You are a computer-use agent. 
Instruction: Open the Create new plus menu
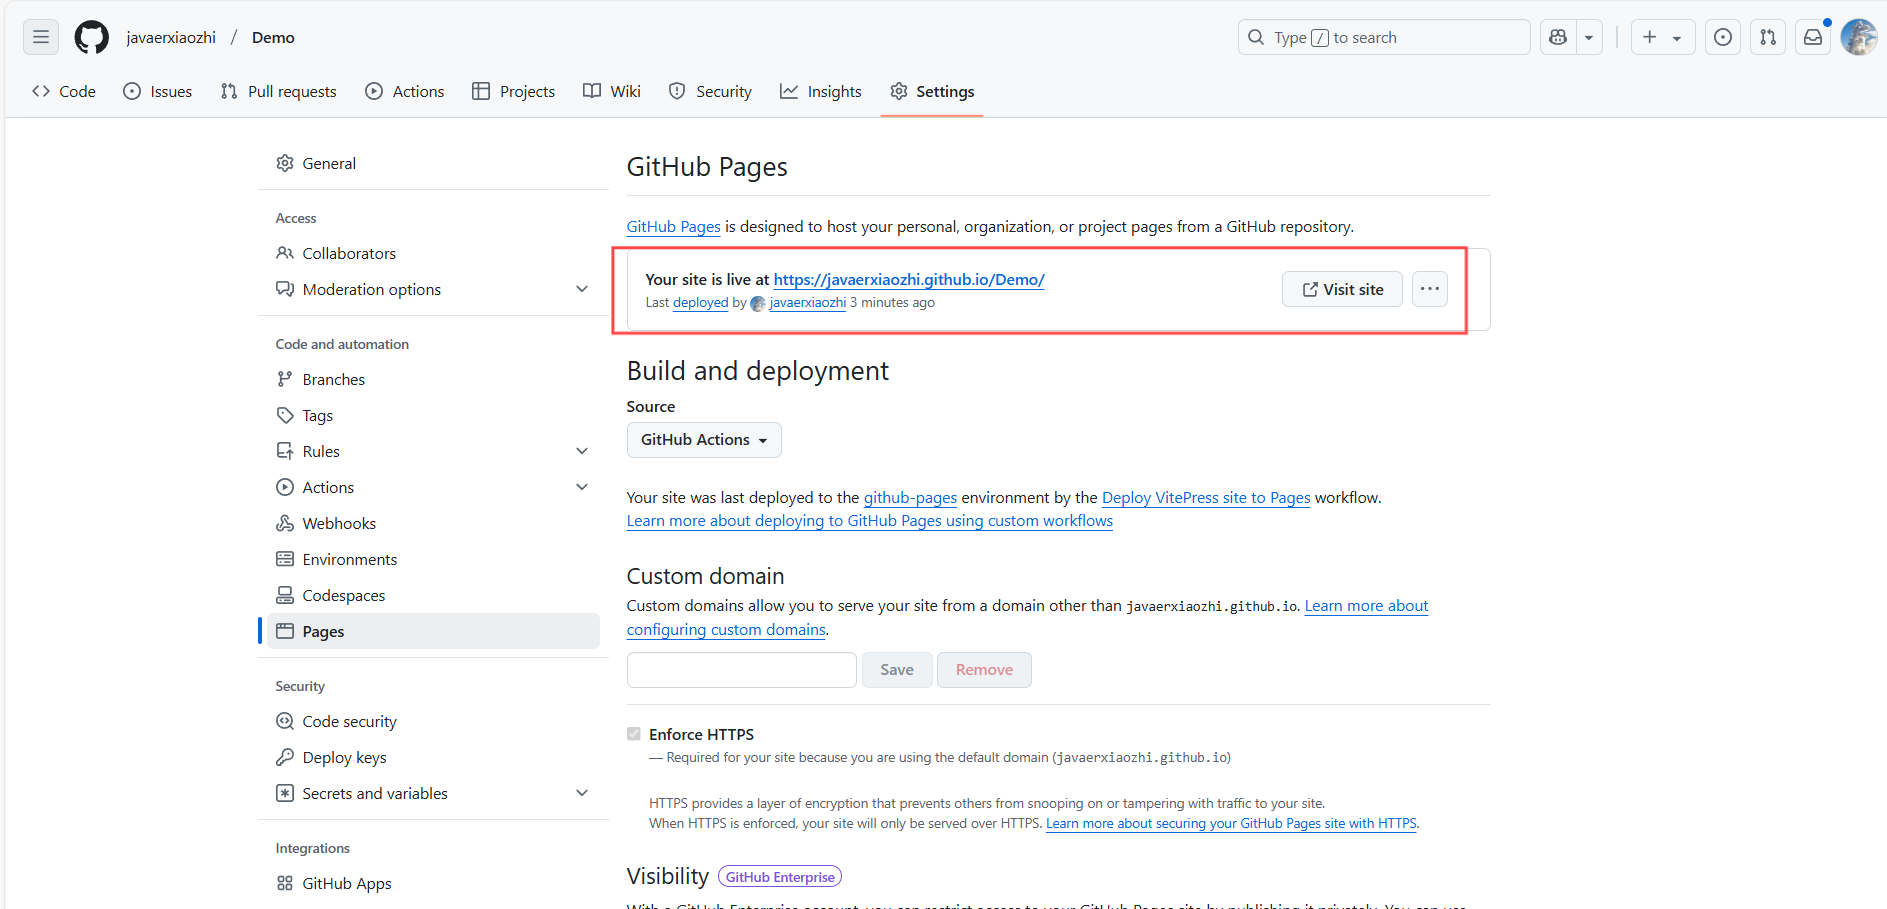pyautogui.click(x=1662, y=37)
